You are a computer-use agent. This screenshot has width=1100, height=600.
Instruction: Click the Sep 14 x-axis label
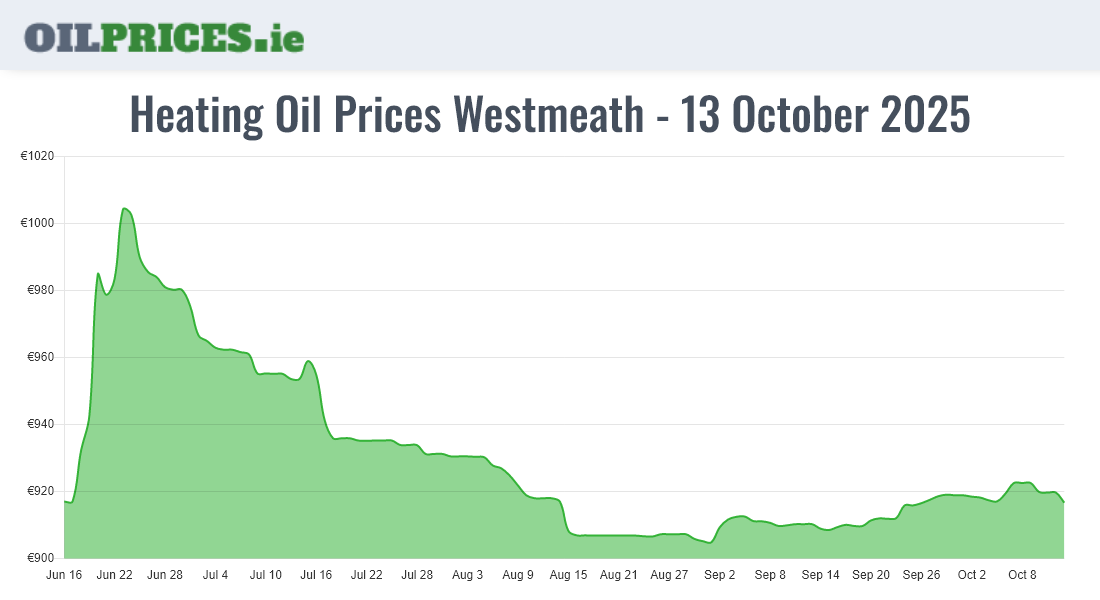(x=820, y=575)
